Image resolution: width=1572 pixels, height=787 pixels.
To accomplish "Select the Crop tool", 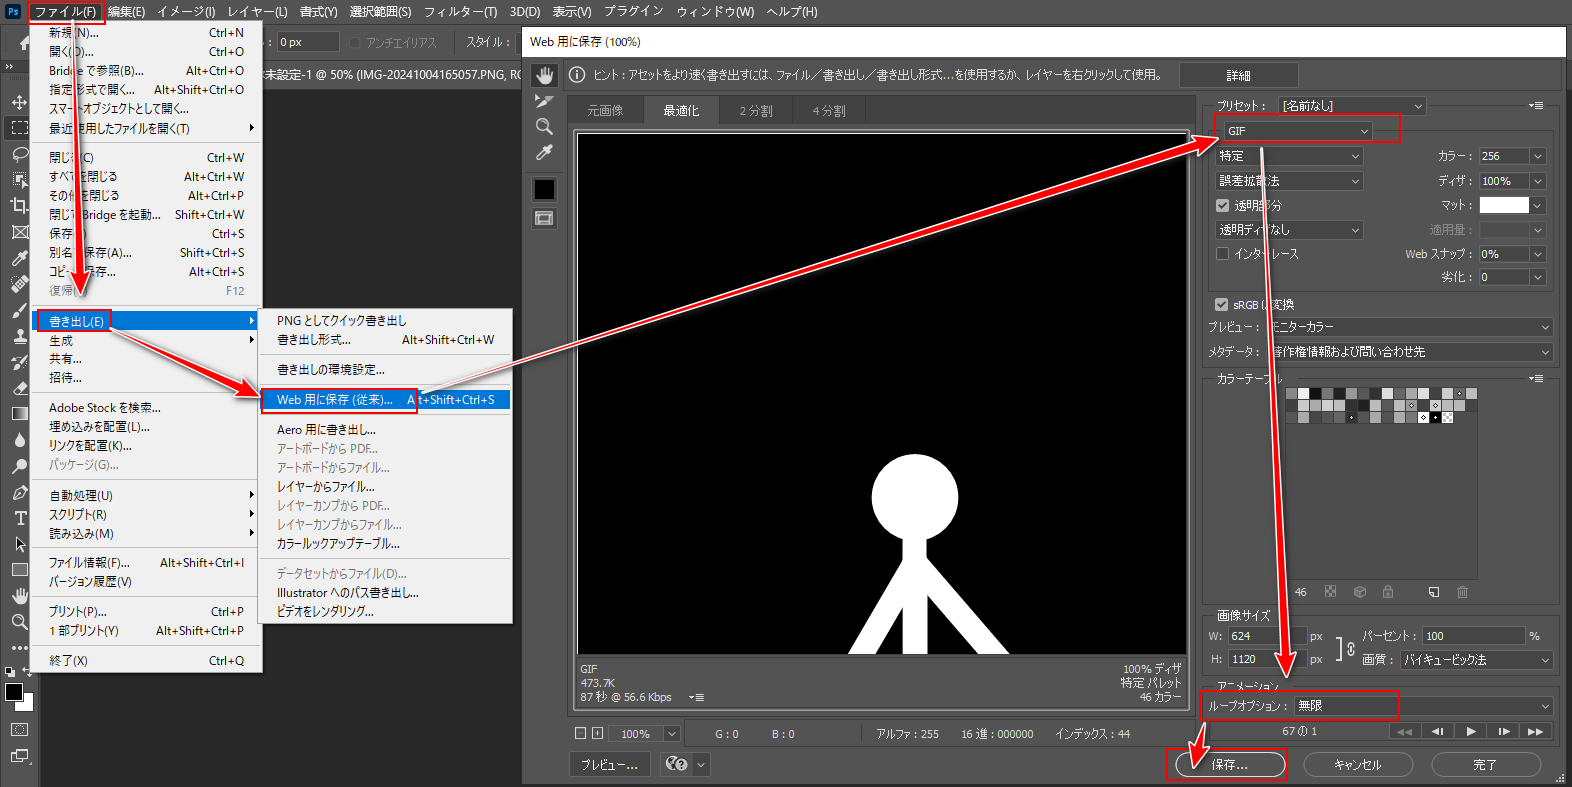I will pyautogui.click(x=19, y=206).
